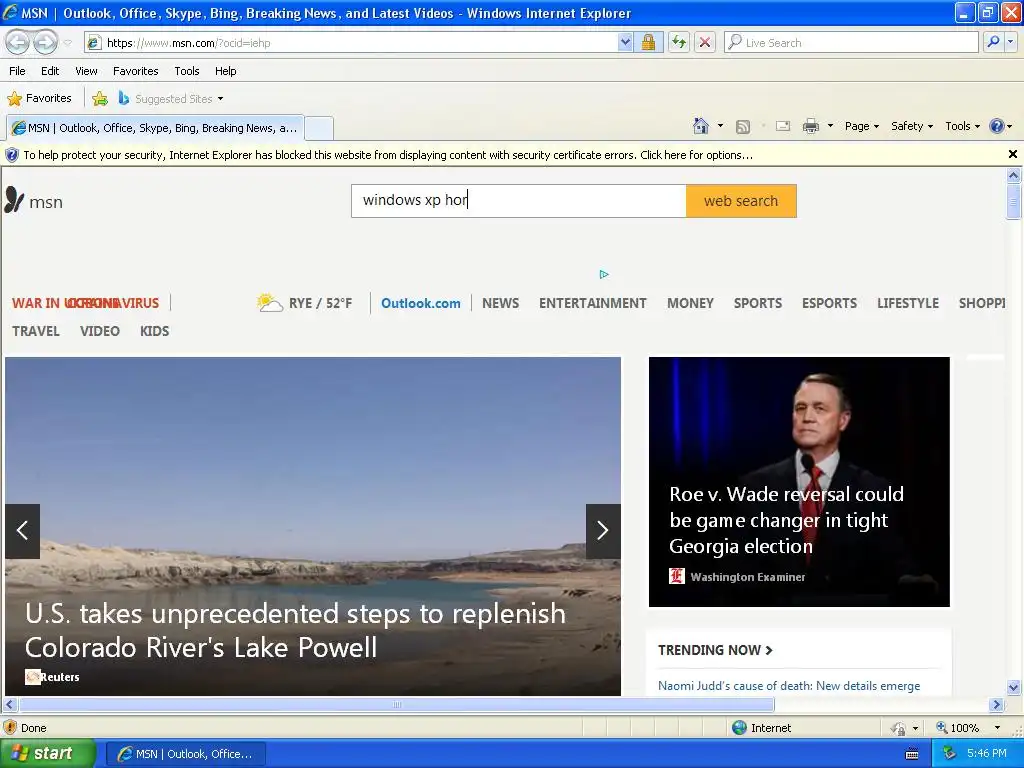The width and height of the screenshot is (1024, 768).
Task: Expand the Print options dropdown arrow
Action: point(830,126)
